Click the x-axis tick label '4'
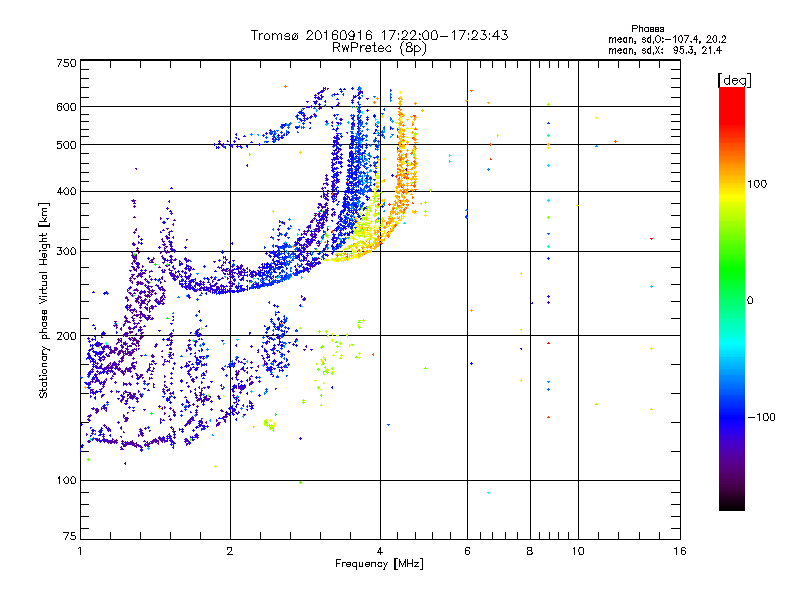This screenshot has height=600, width=800. tap(380, 551)
